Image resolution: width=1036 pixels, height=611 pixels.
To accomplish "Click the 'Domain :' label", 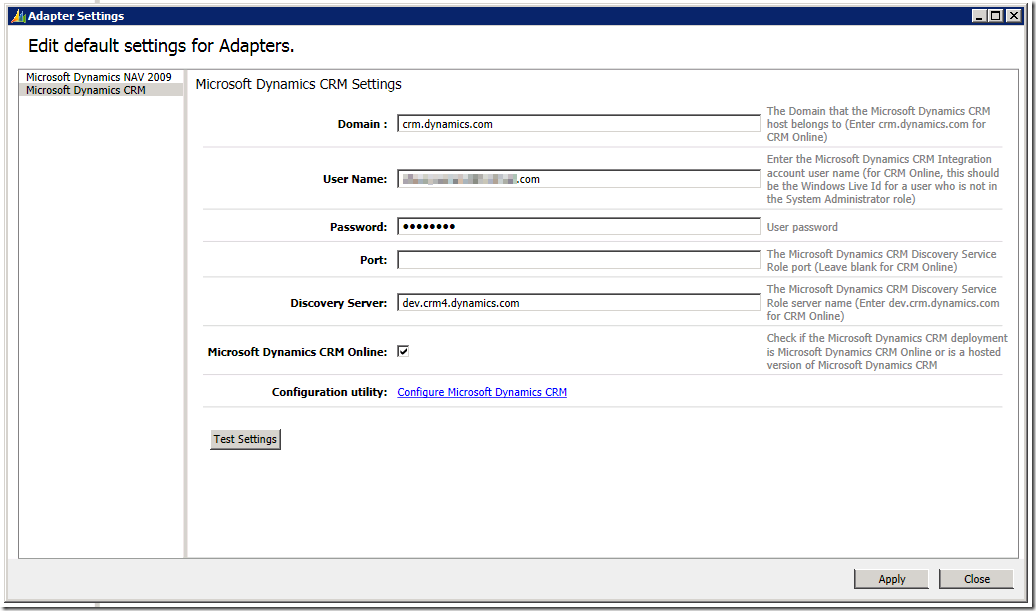I will pyautogui.click(x=363, y=124).
